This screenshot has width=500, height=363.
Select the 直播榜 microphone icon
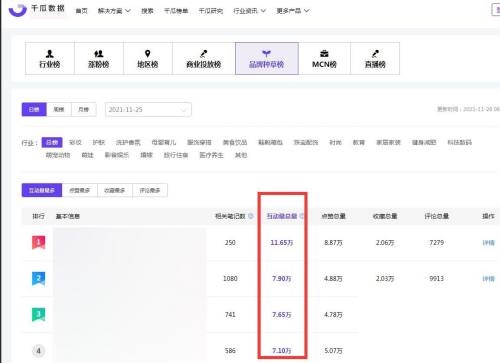[375, 54]
